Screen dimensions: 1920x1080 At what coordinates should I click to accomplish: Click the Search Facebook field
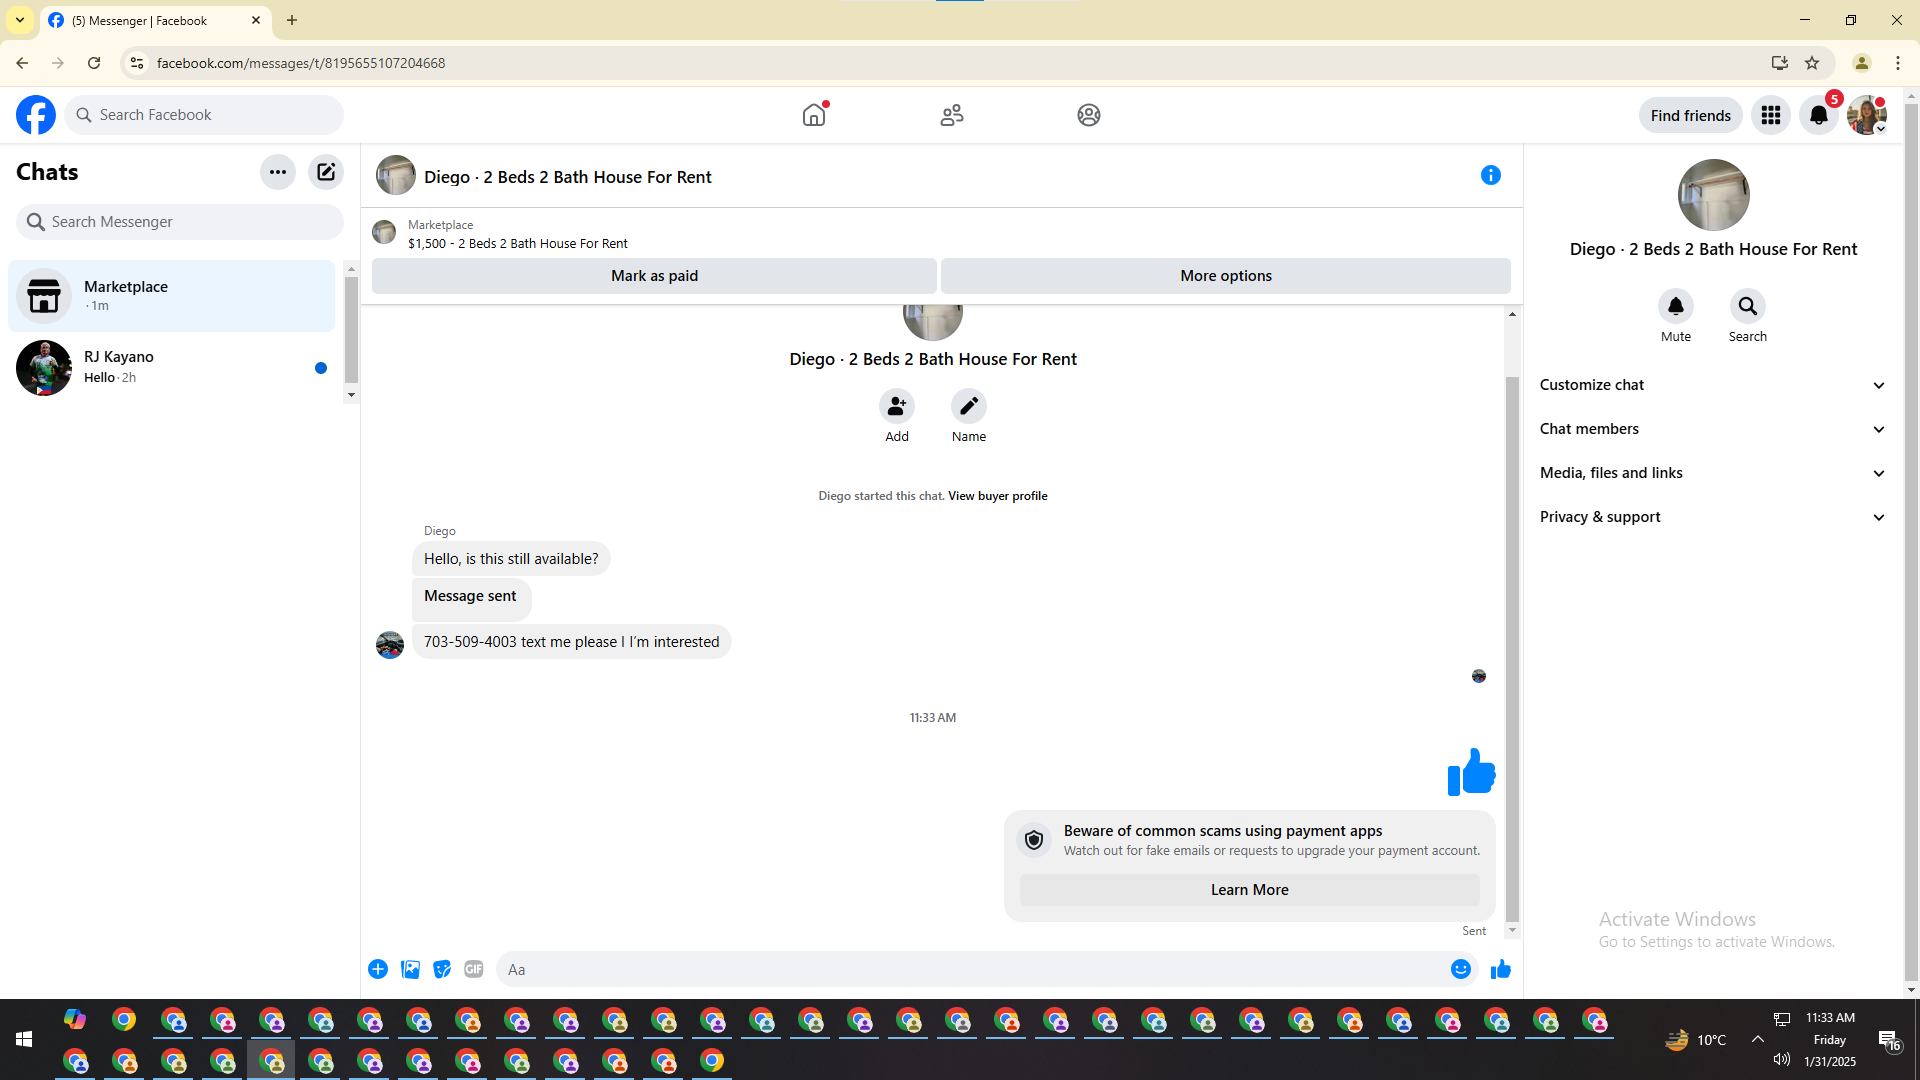[x=204, y=115]
